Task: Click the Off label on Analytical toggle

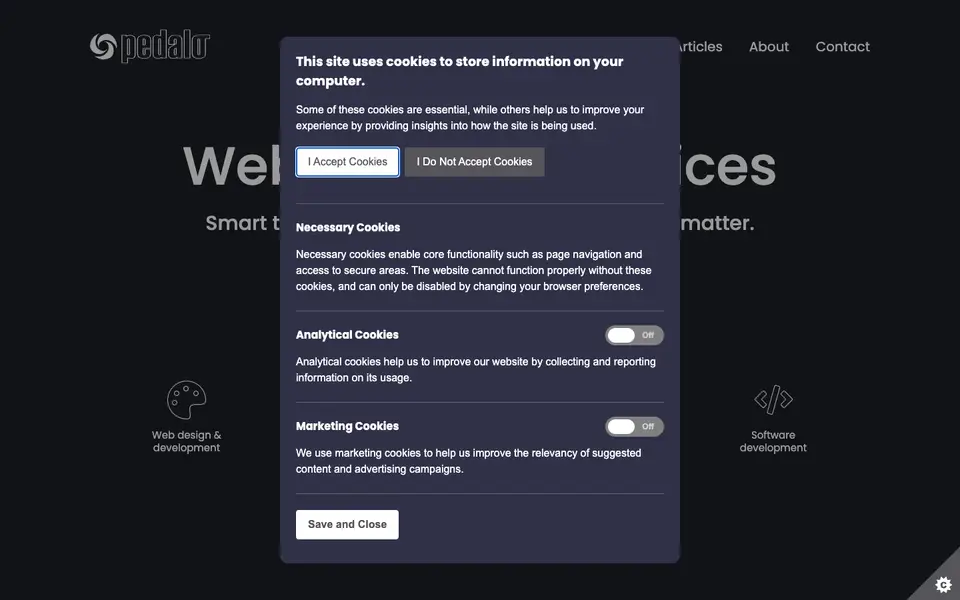Action: click(x=648, y=335)
